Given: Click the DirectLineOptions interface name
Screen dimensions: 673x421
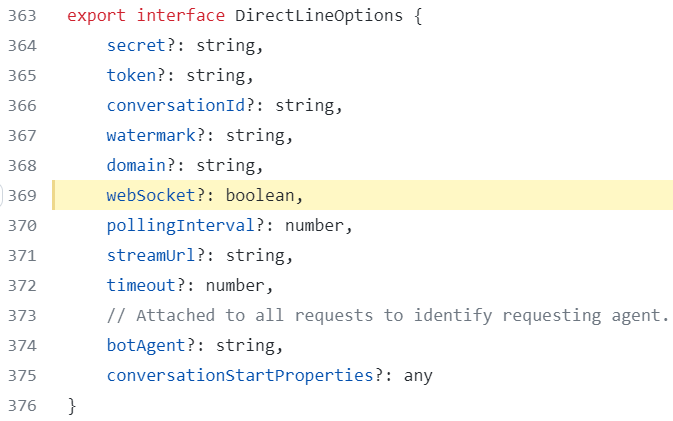Looking at the screenshot, I should pyautogui.click(x=319, y=16).
